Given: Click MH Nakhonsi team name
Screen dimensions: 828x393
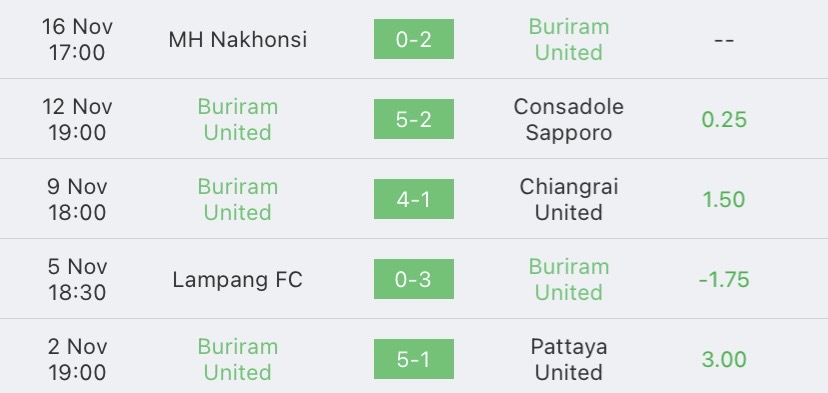Looking at the screenshot, I should (x=238, y=40).
